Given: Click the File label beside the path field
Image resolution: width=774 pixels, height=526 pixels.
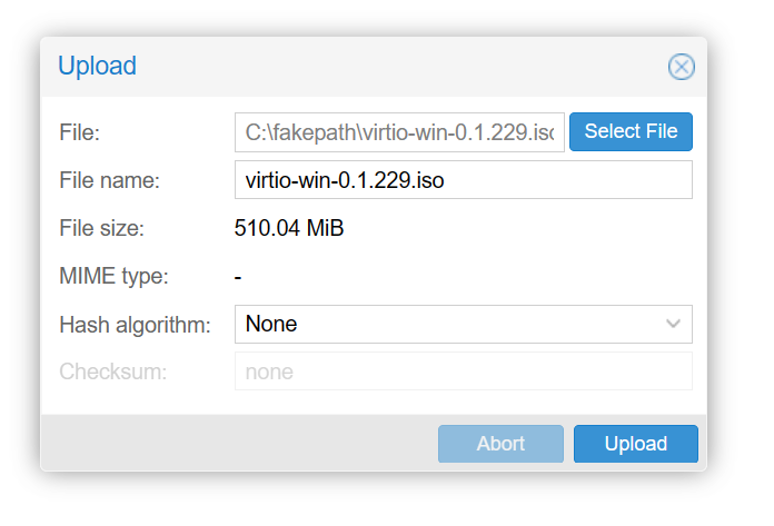Looking at the screenshot, I should coord(79,133).
